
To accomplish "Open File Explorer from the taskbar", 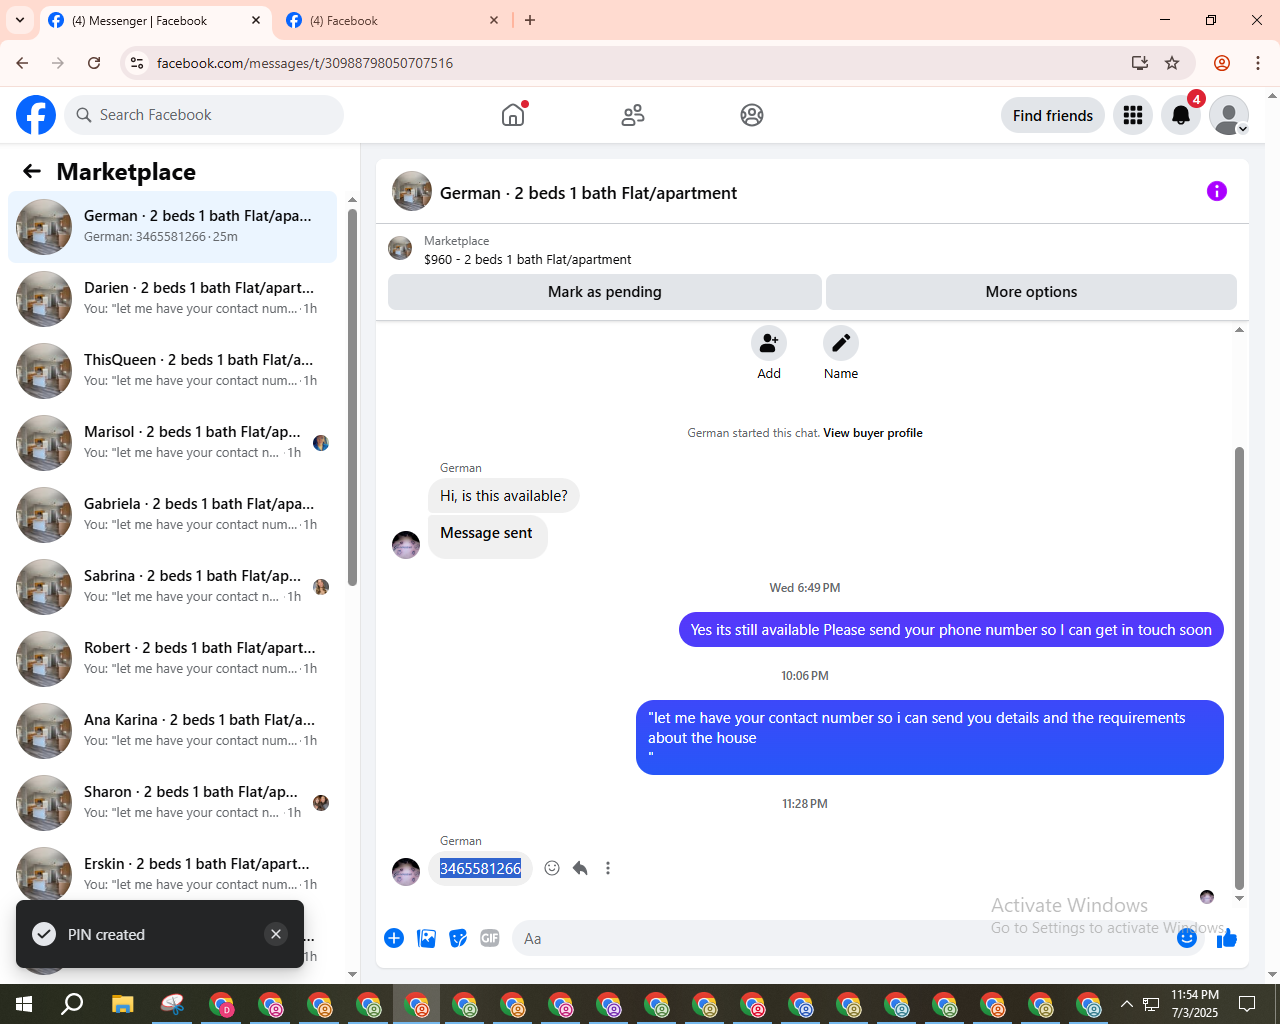I will pyautogui.click(x=122, y=1004).
